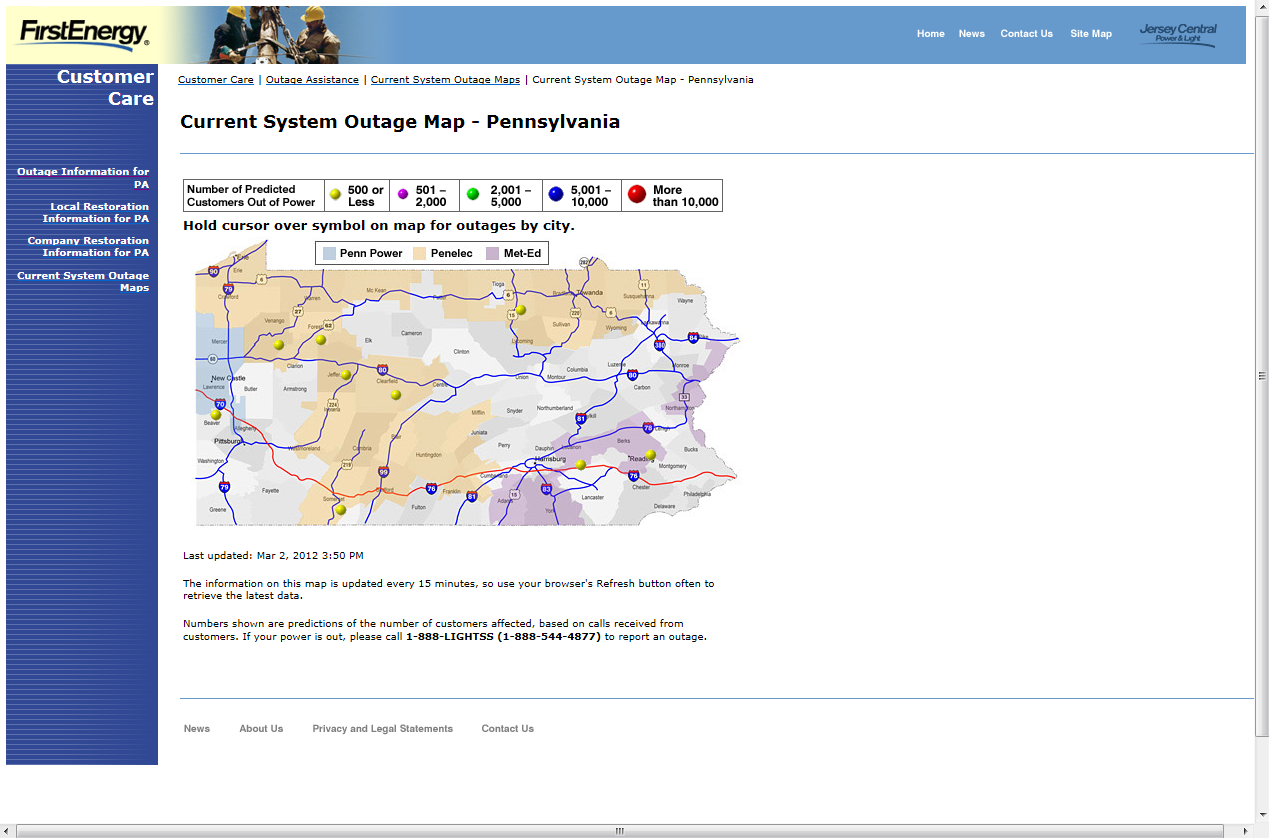Viewport: 1269px width, 838px height.
Task: Click the outage marker near Somerset
Action: point(340,510)
